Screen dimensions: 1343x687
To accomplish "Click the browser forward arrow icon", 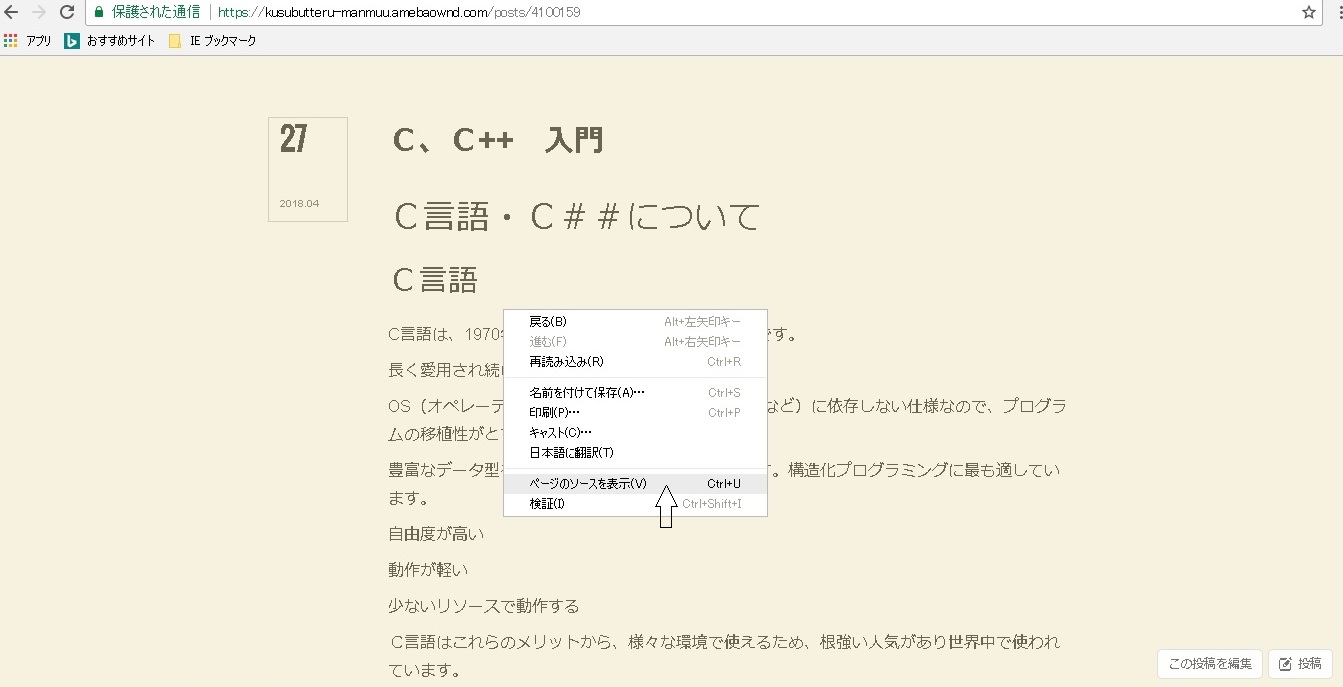I will pos(39,12).
